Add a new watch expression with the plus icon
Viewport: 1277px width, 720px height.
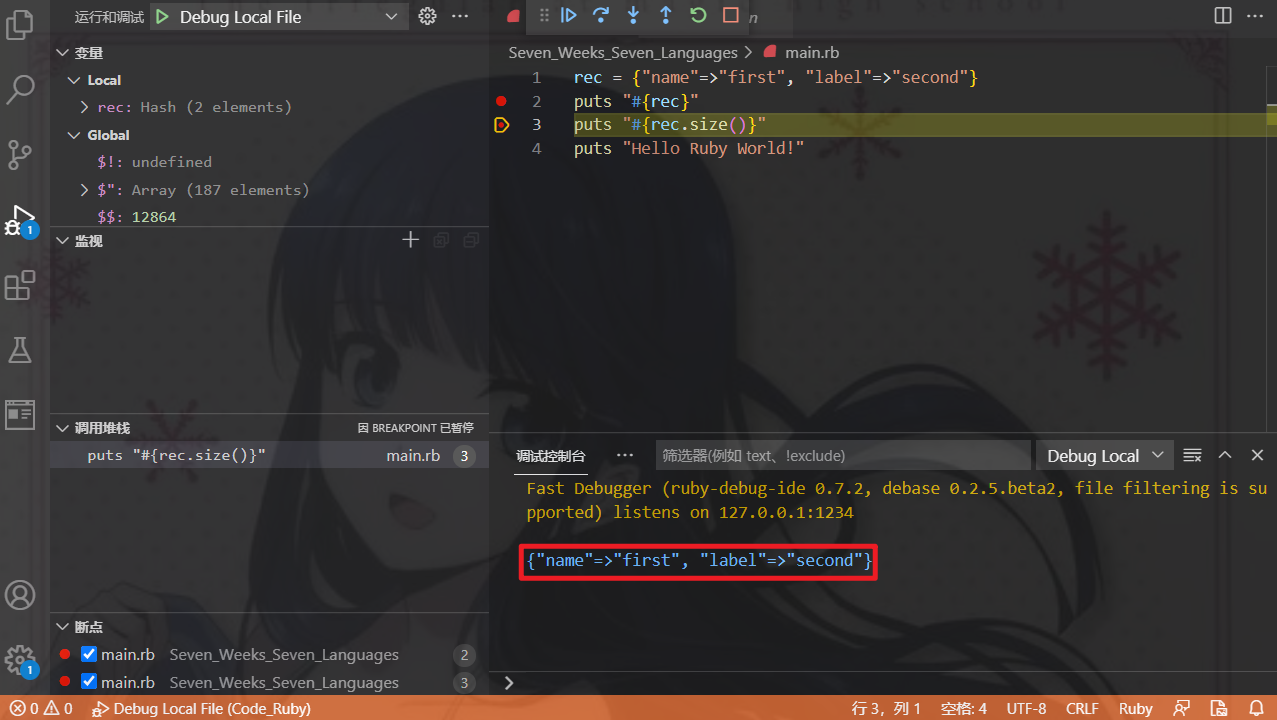[410, 239]
